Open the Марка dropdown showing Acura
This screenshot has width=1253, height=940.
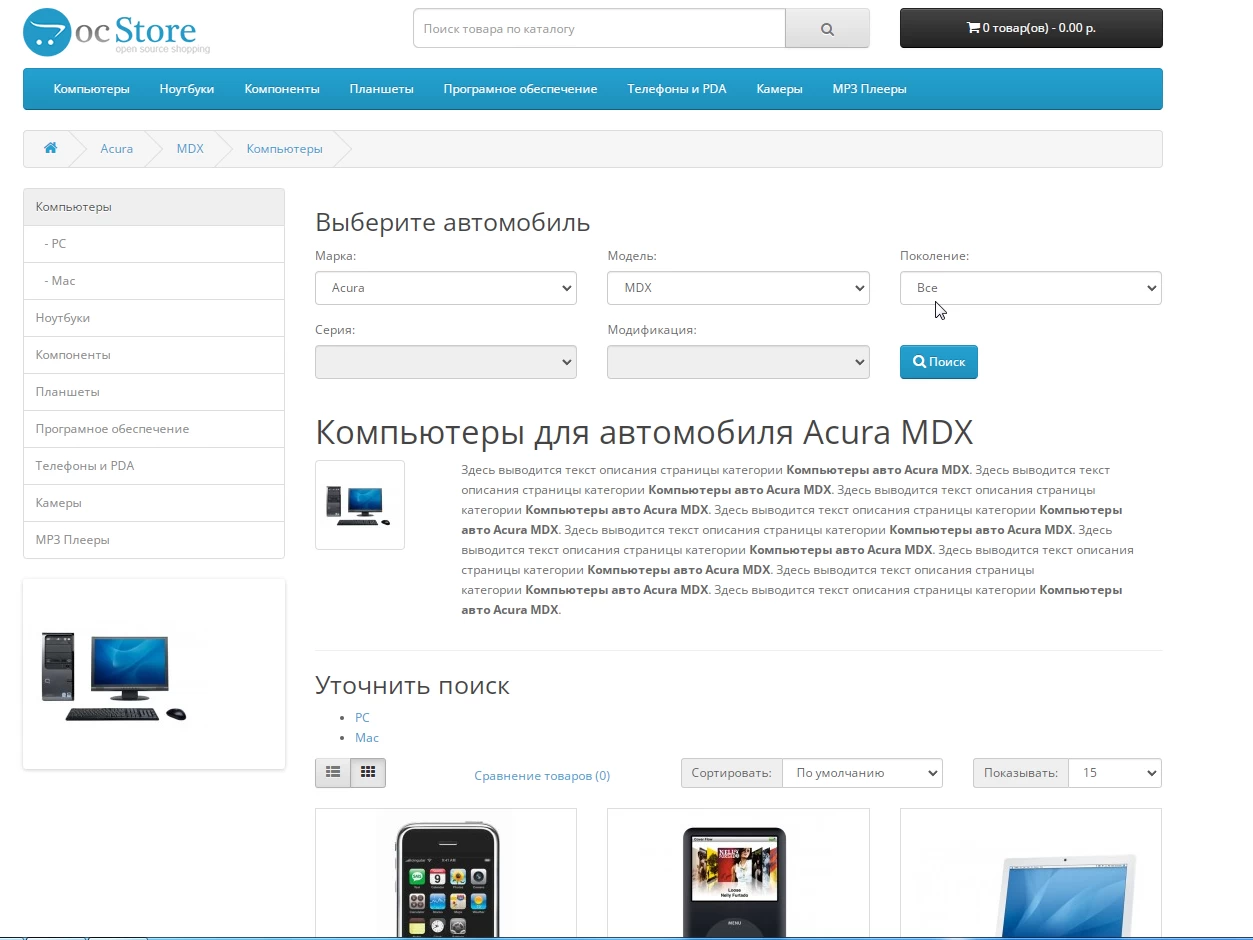click(446, 288)
